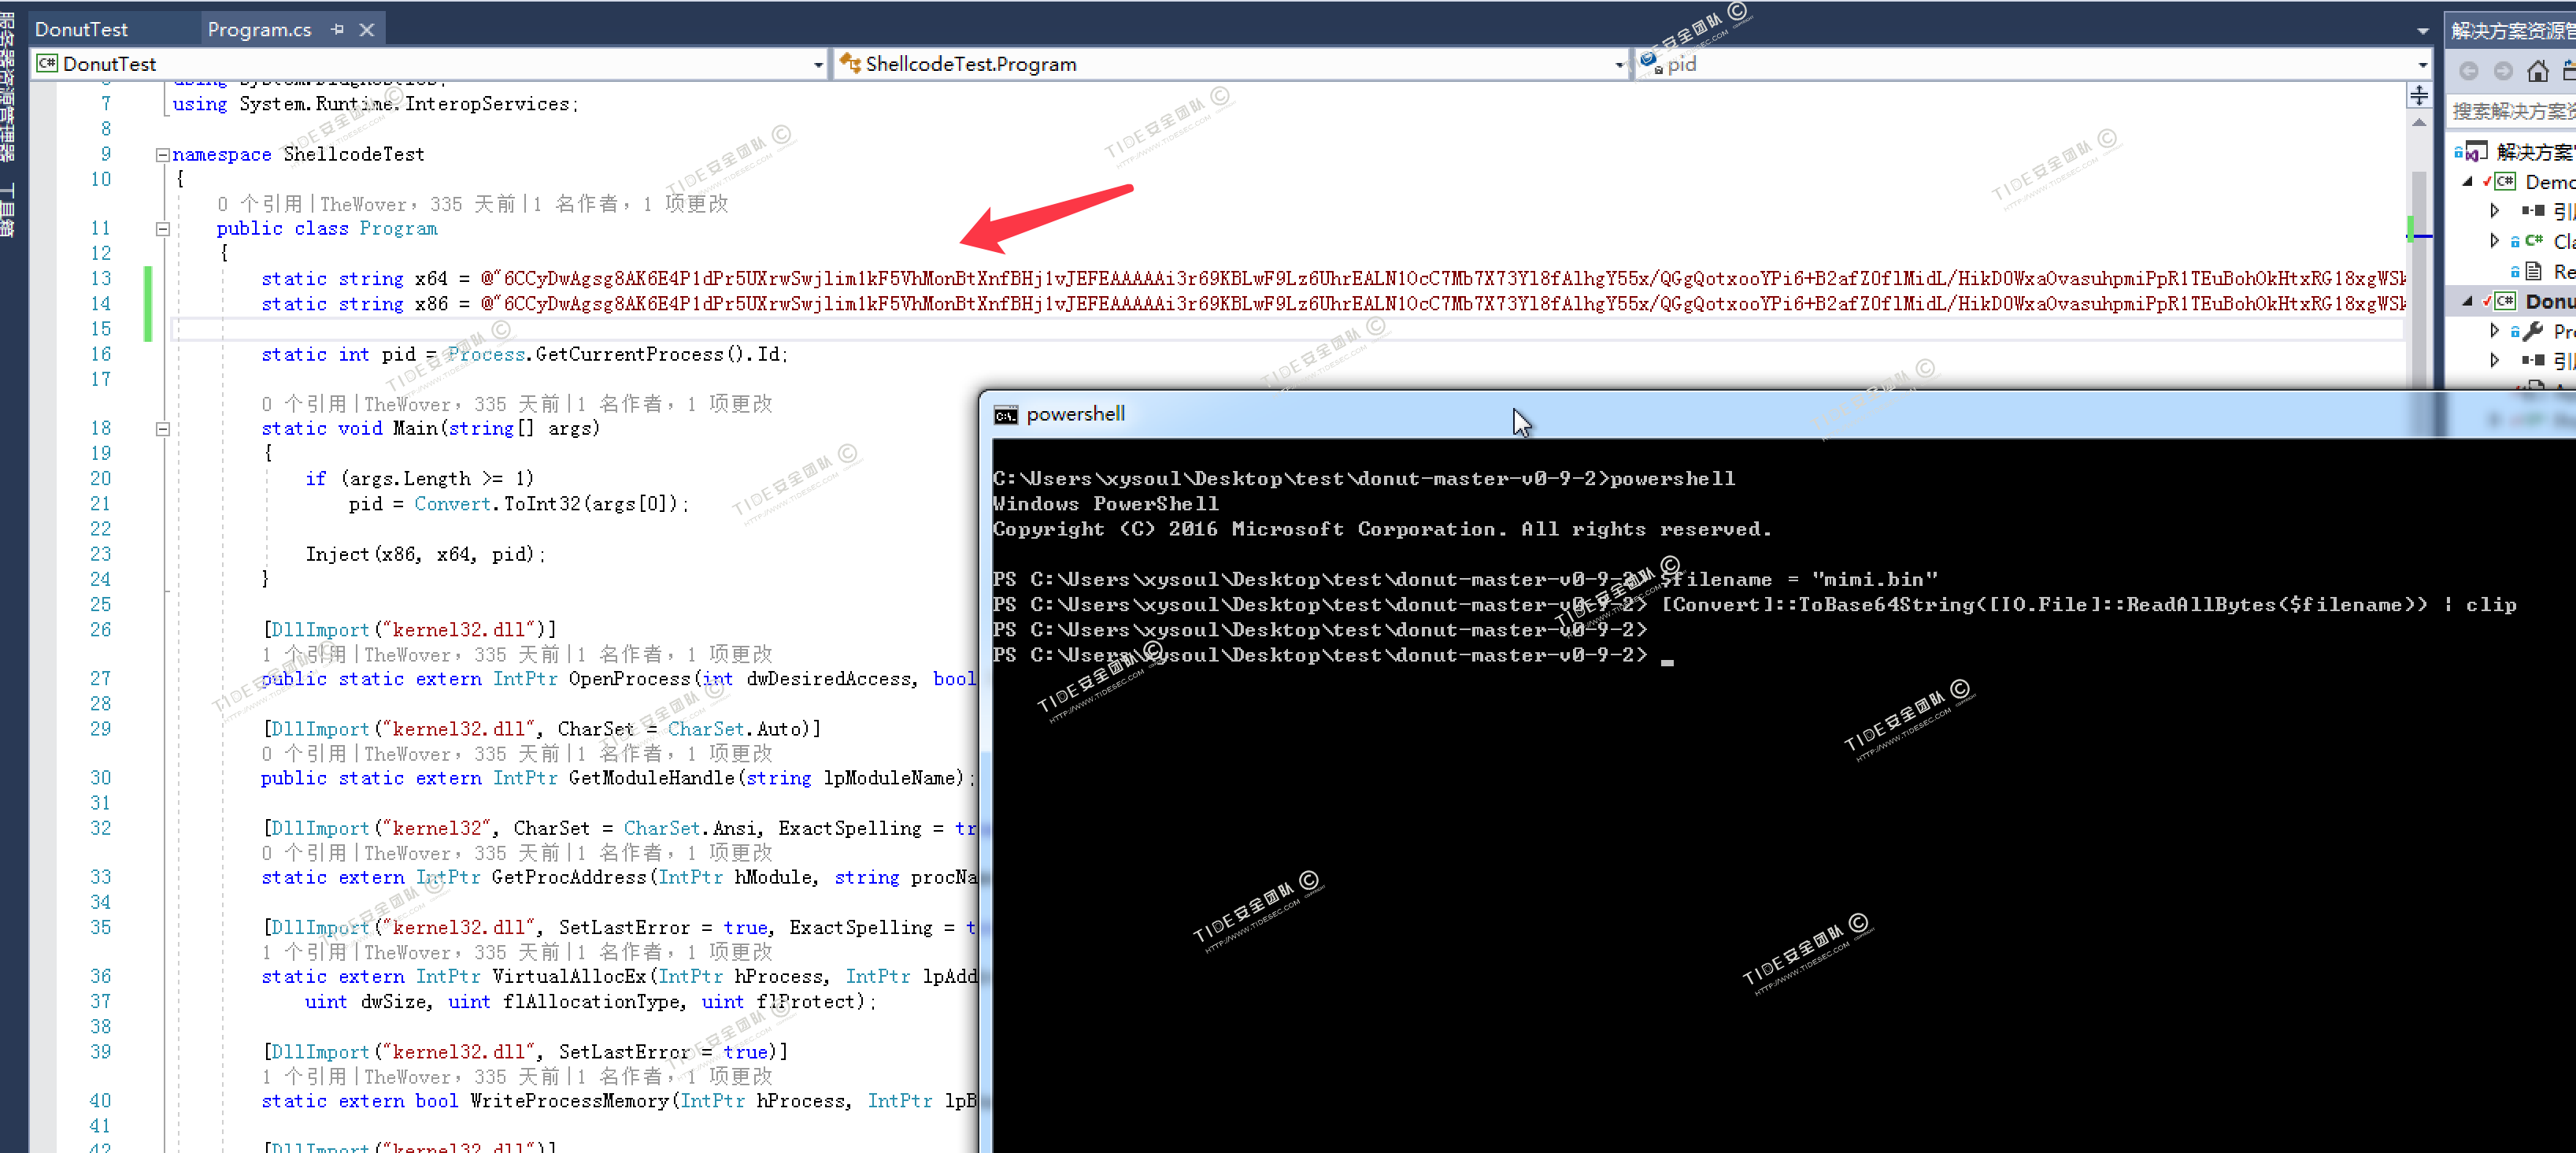Open the DonutTest project dropdown
This screenshot has height=1153, width=2576.
click(x=818, y=65)
